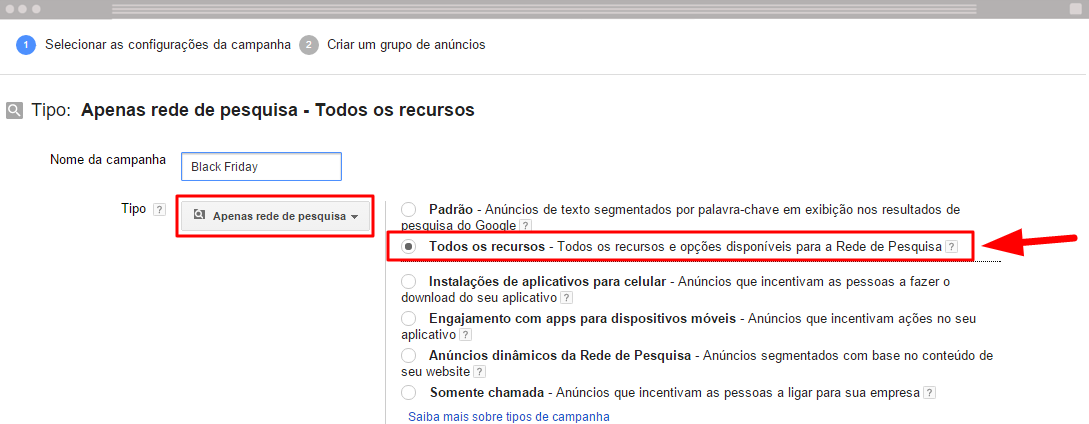Click the third dot in the title bar
This screenshot has height=424, width=1089.
36,9
